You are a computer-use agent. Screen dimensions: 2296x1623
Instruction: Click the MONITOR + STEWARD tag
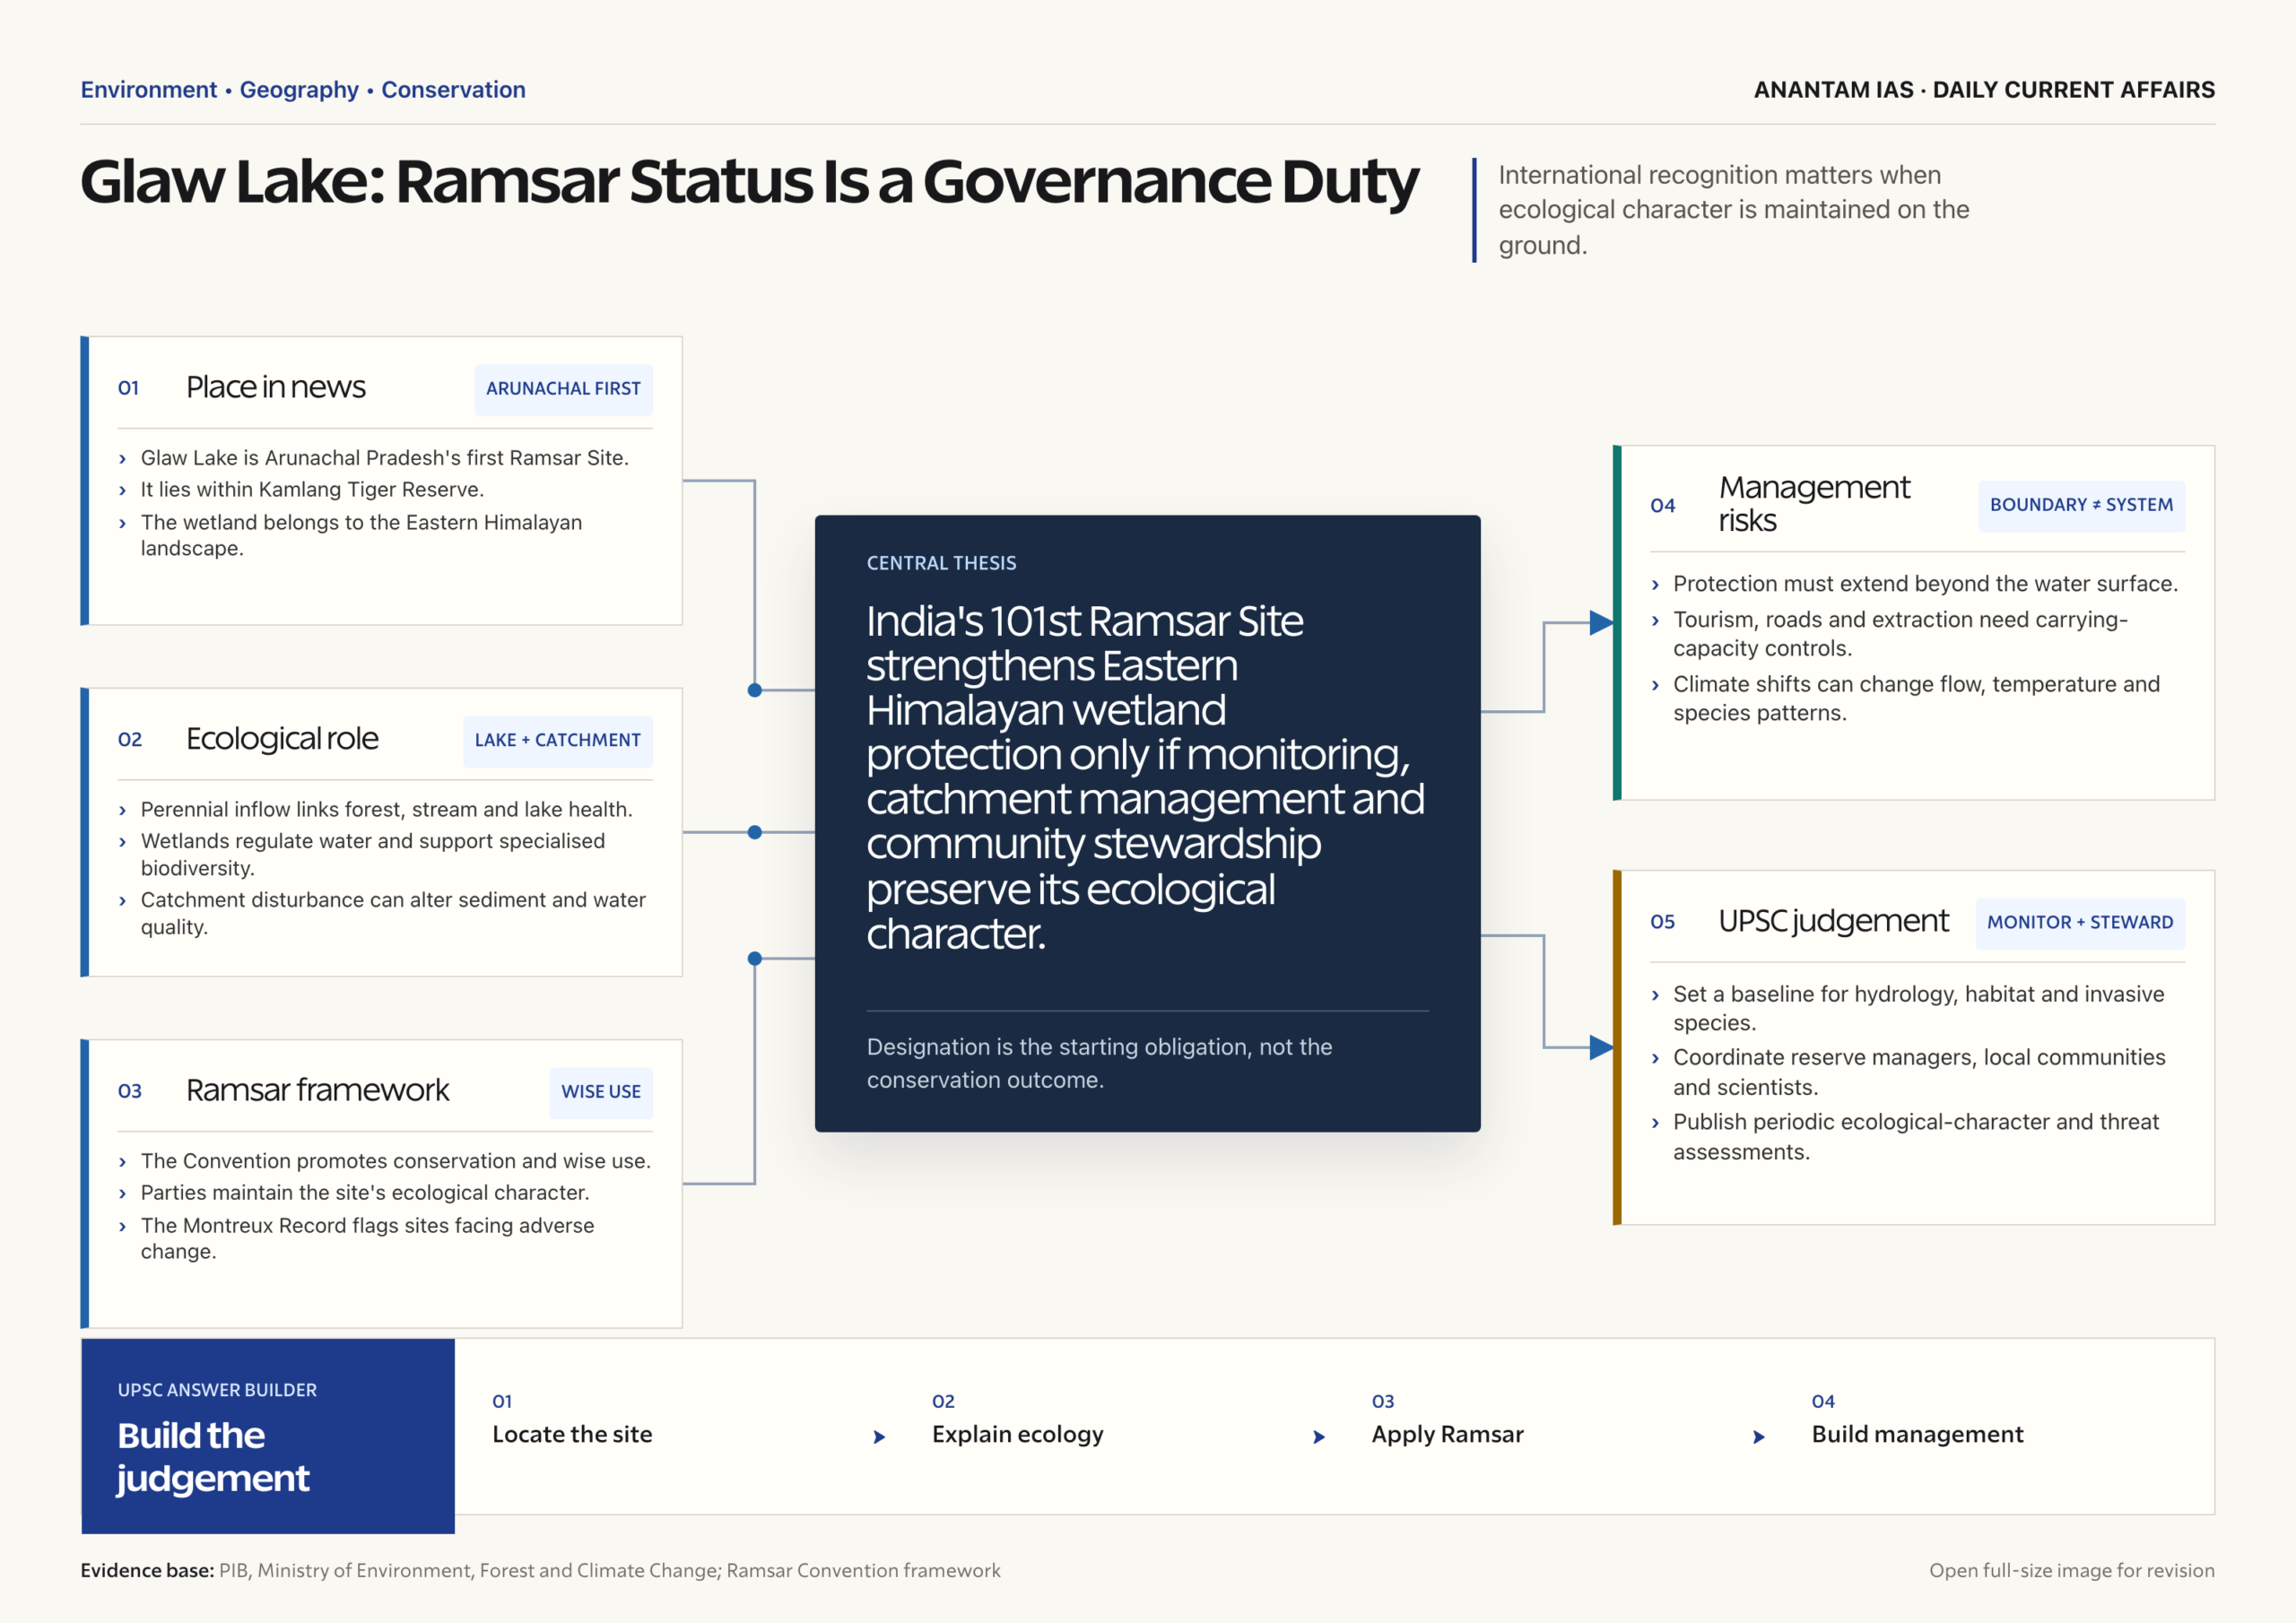2080,922
